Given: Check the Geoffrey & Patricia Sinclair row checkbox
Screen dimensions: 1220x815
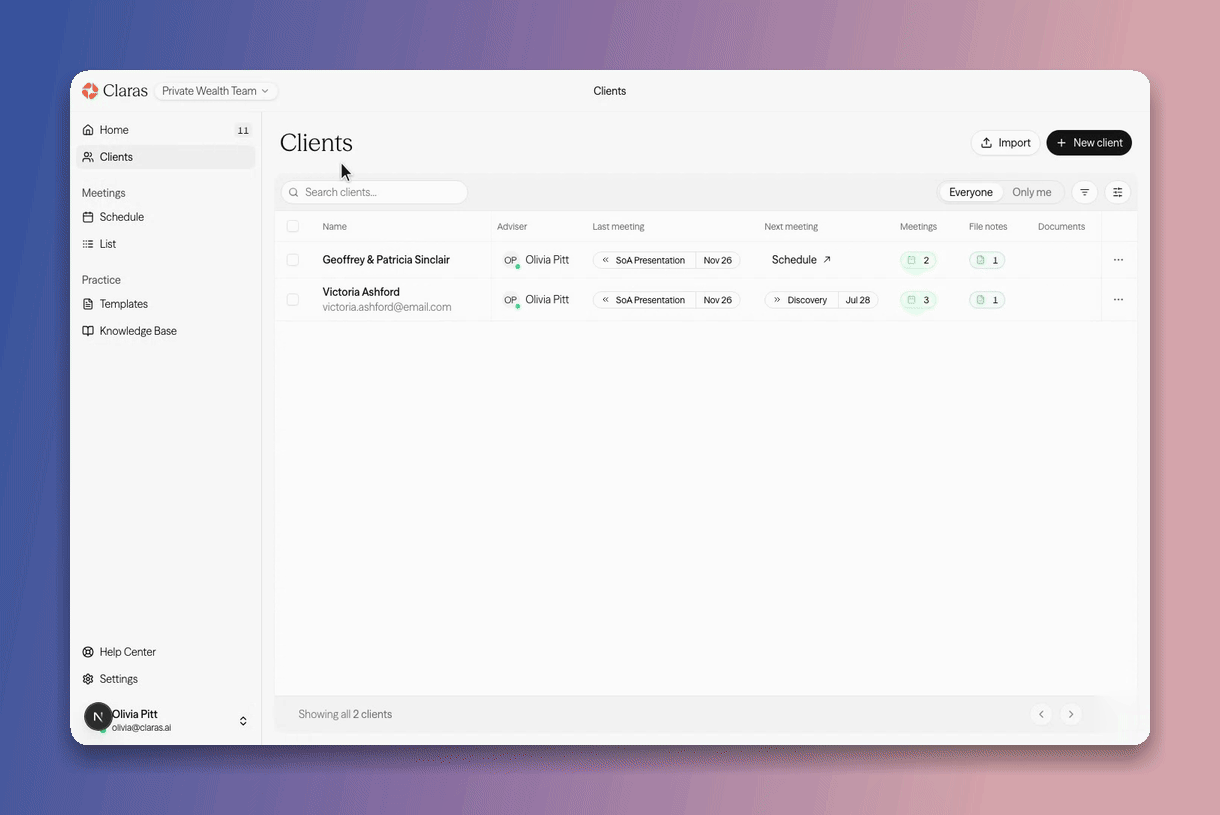Looking at the screenshot, I should click(x=293, y=260).
